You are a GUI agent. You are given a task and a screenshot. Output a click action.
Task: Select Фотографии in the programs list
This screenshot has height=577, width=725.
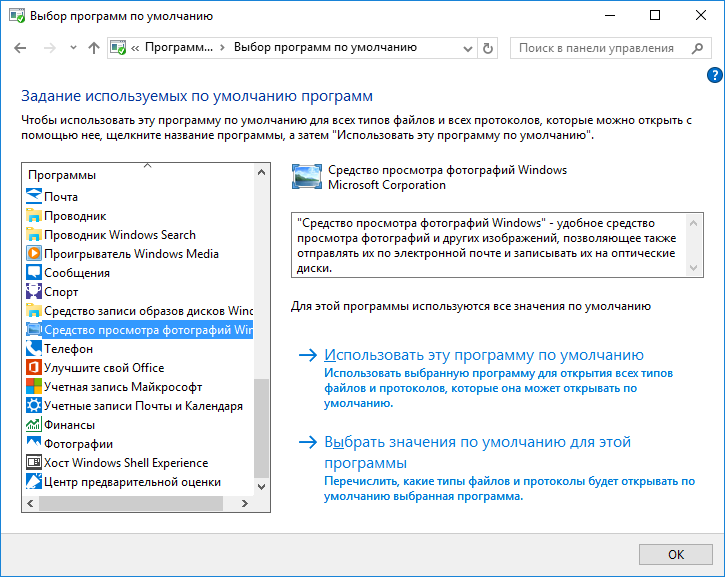tap(78, 443)
